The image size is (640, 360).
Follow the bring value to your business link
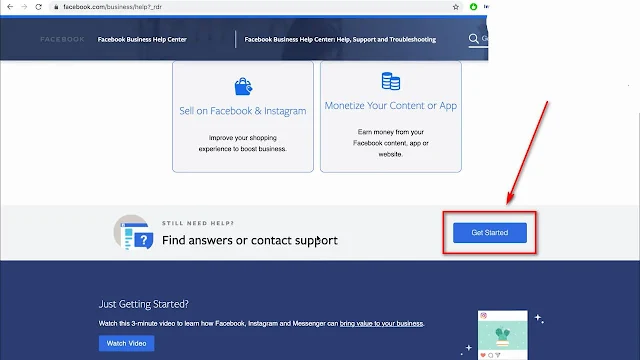coord(381,323)
